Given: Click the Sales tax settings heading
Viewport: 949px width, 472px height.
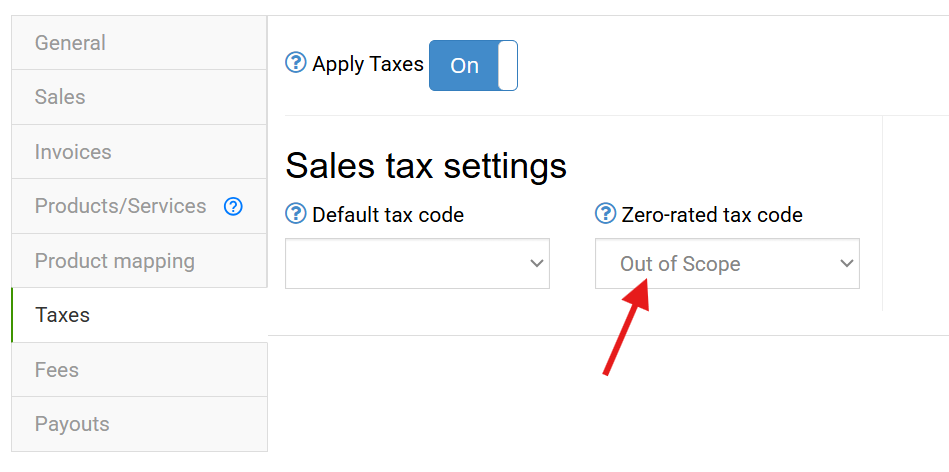Looking at the screenshot, I should tap(426, 165).
